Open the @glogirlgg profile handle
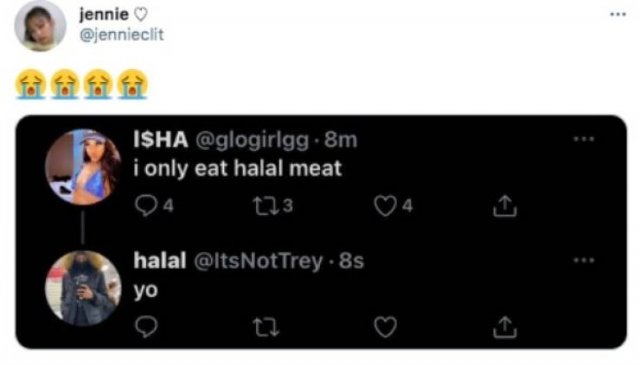640x365 pixels. click(x=252, y=140)
